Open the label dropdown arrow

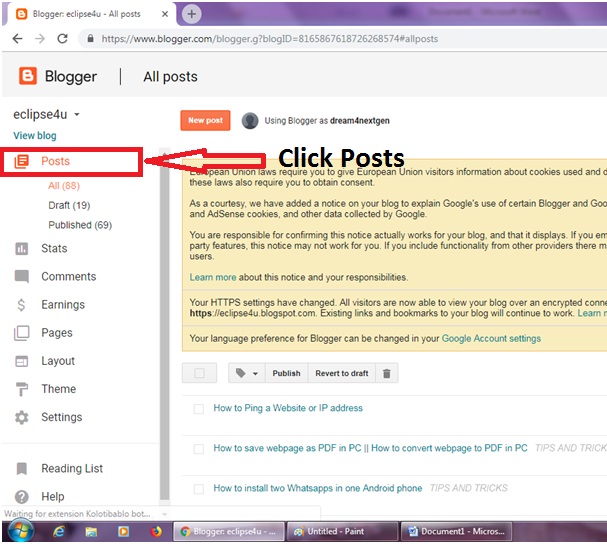(255, 374)
